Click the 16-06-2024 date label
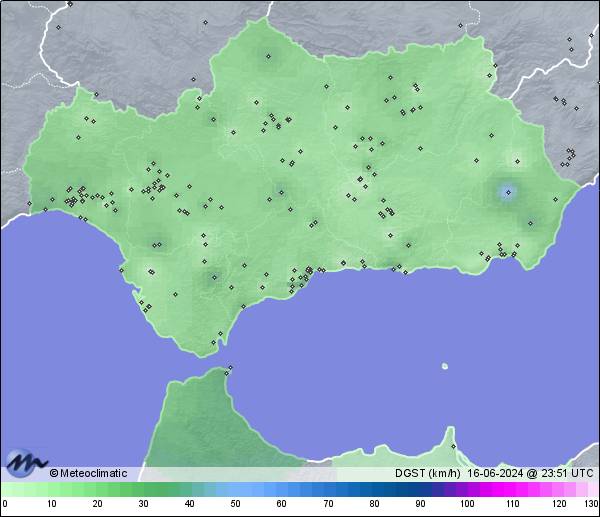Image resolution: width=600 pixels, height=517 pixels. pos(496,473)
